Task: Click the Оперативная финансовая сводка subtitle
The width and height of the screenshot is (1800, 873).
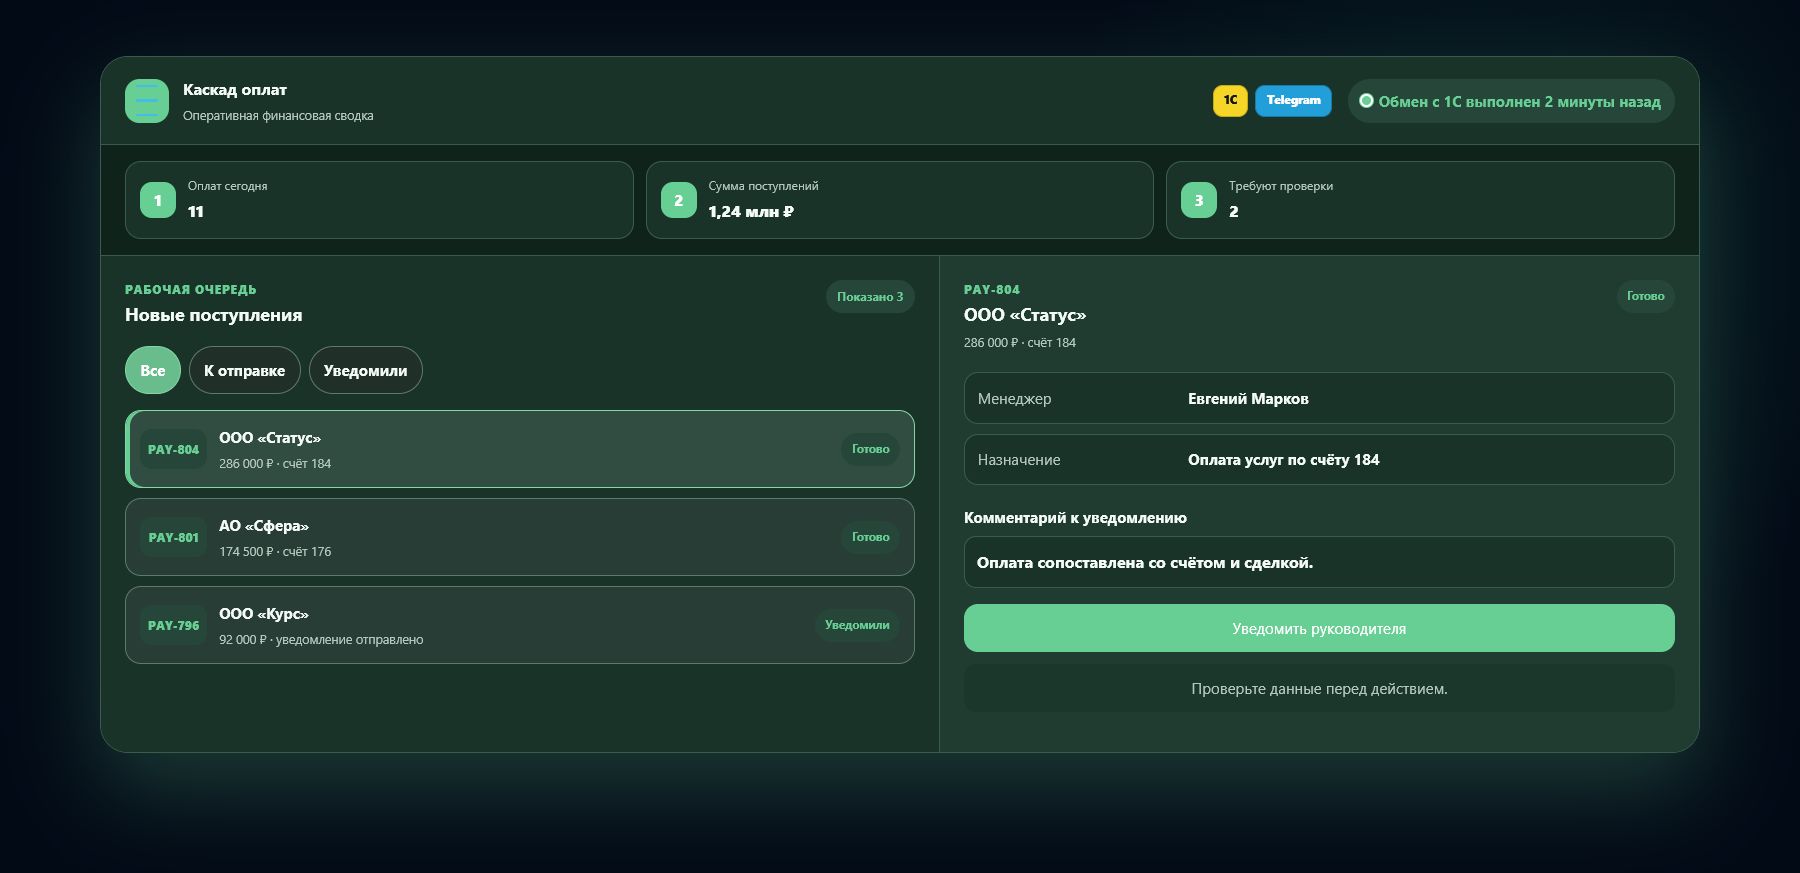Action: tap(278, 116)
